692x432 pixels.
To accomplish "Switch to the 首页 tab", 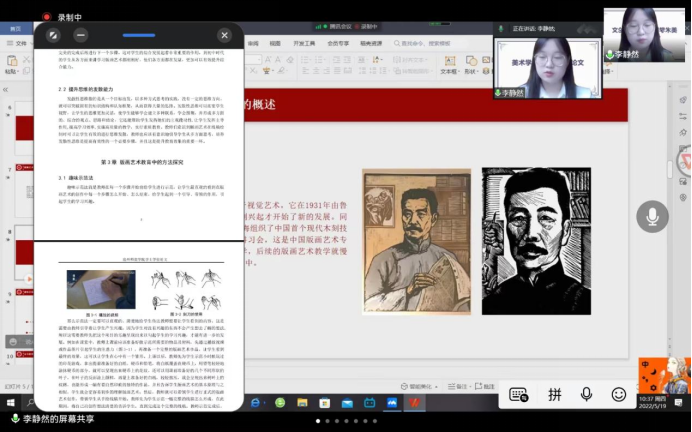I will pos(15,29).
